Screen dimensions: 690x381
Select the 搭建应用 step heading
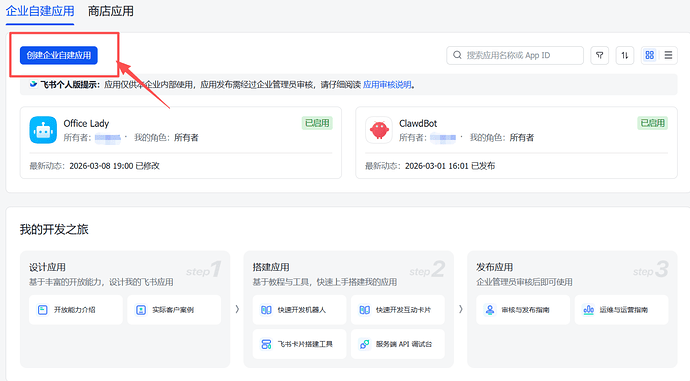click(271, 267)
